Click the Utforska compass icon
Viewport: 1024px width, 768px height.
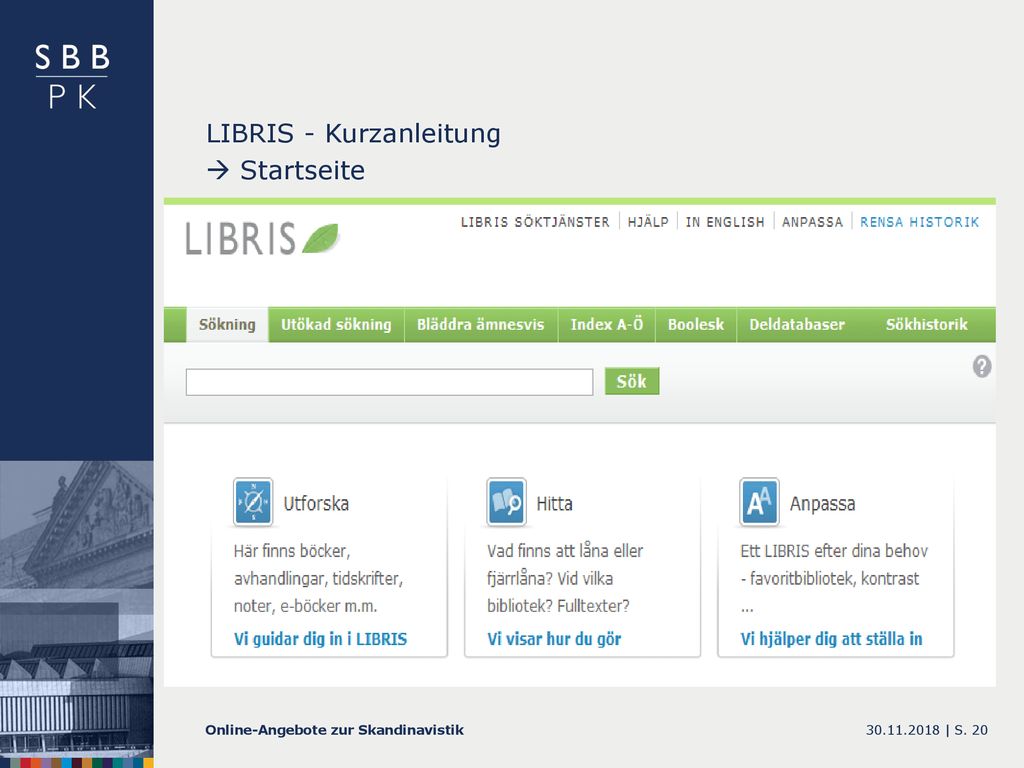tap(253, 502)
